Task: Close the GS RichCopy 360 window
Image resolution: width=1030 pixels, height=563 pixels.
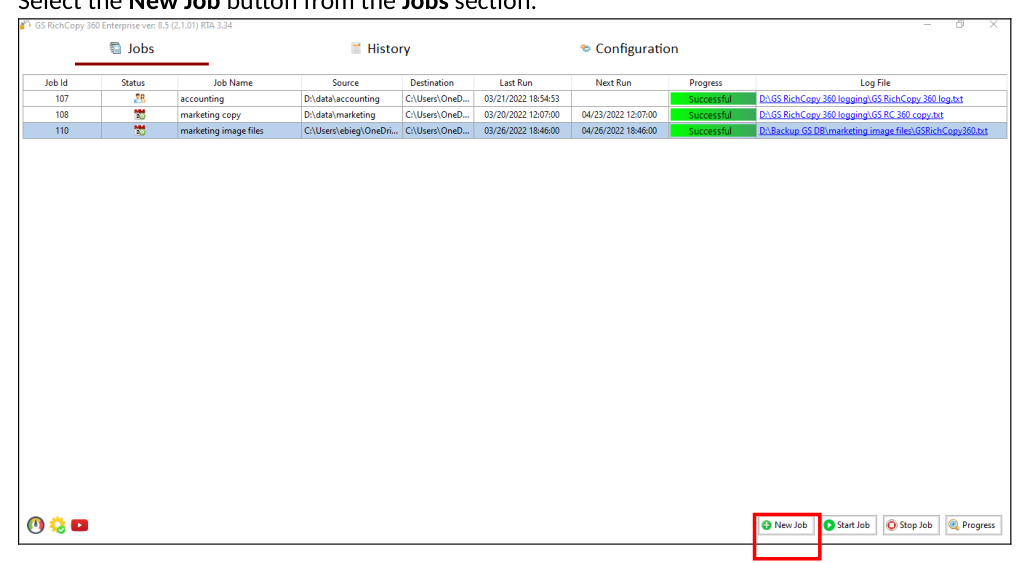Action: pos(993,25)
